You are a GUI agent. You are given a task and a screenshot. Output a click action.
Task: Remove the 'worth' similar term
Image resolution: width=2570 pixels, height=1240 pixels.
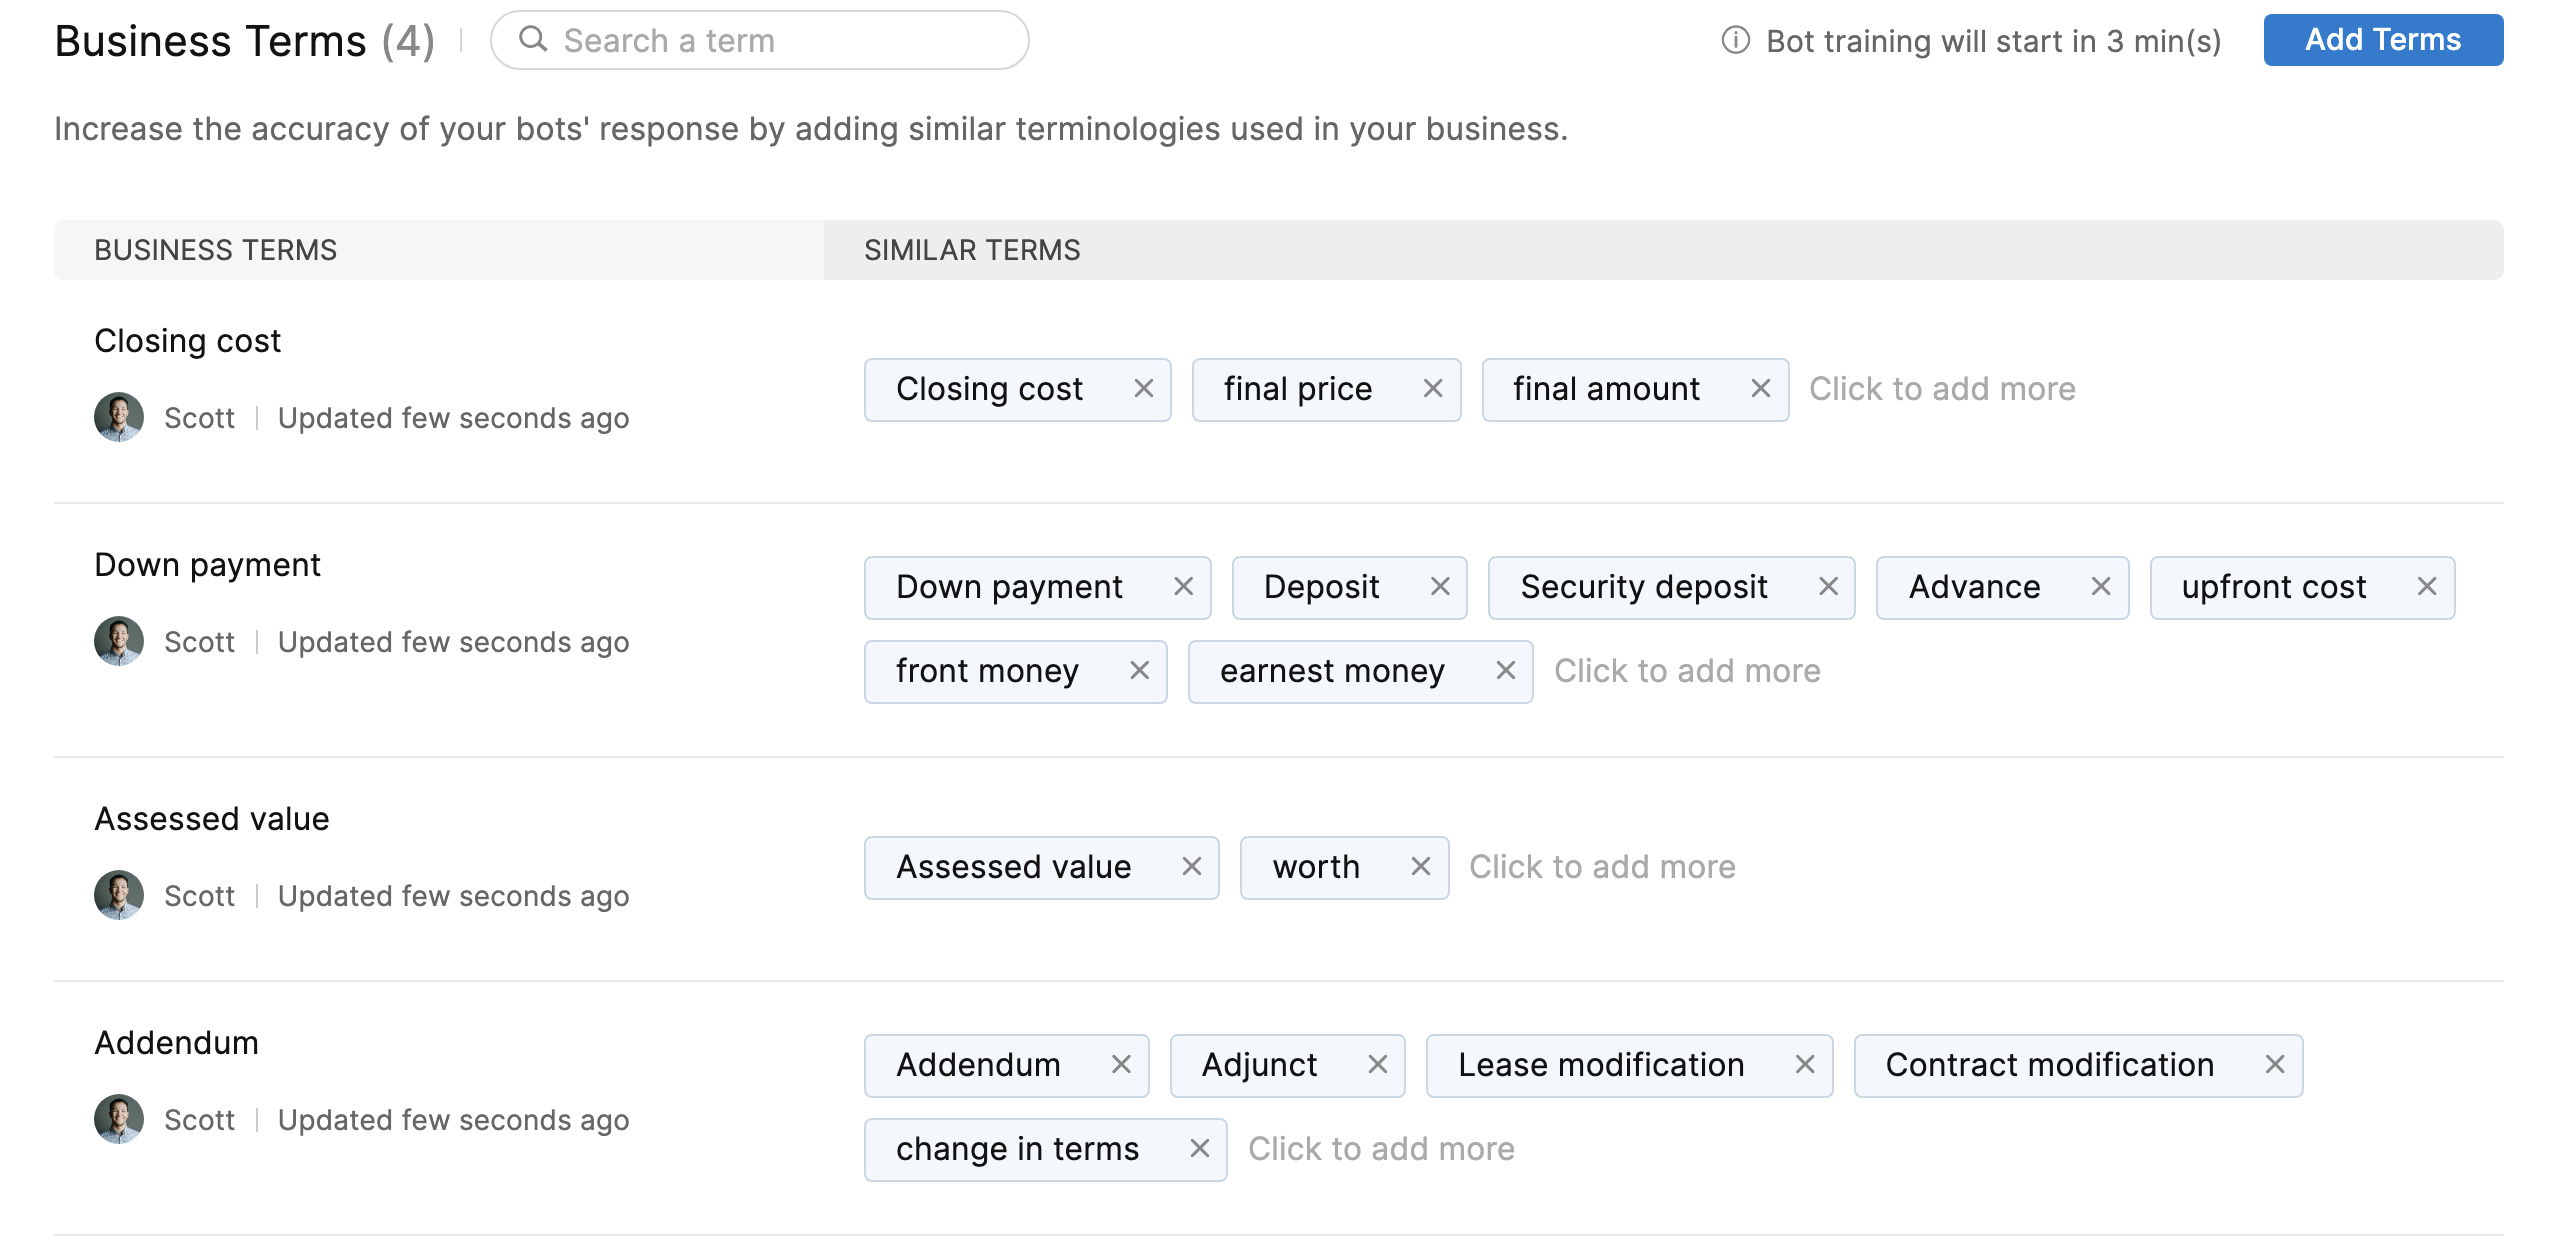tap(1420, 867)
